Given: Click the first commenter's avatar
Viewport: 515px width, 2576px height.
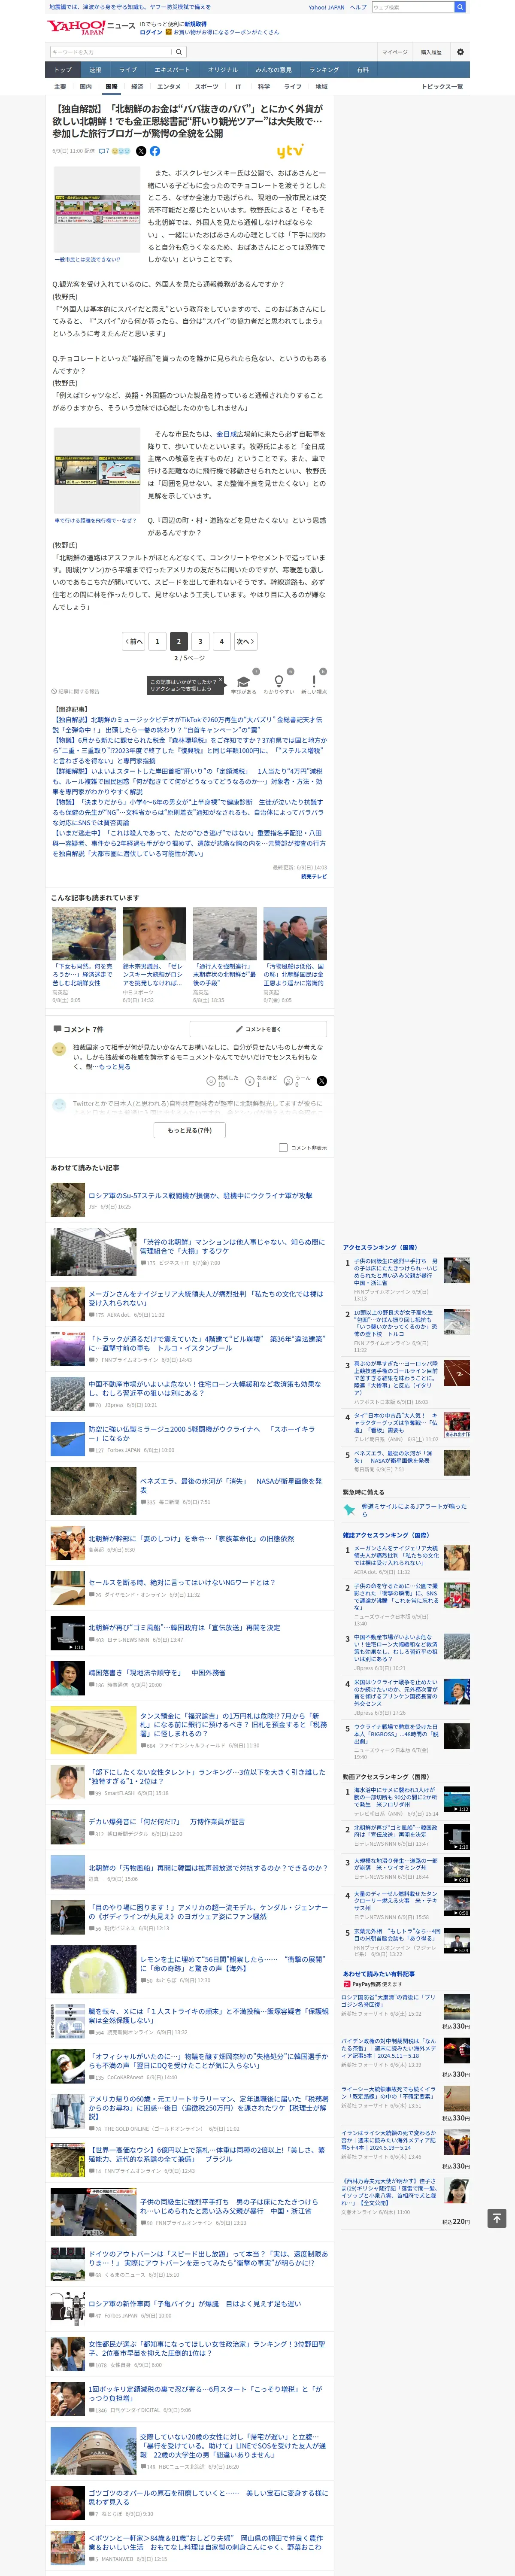Looking at the screenshot, I should click(59, 1049).
